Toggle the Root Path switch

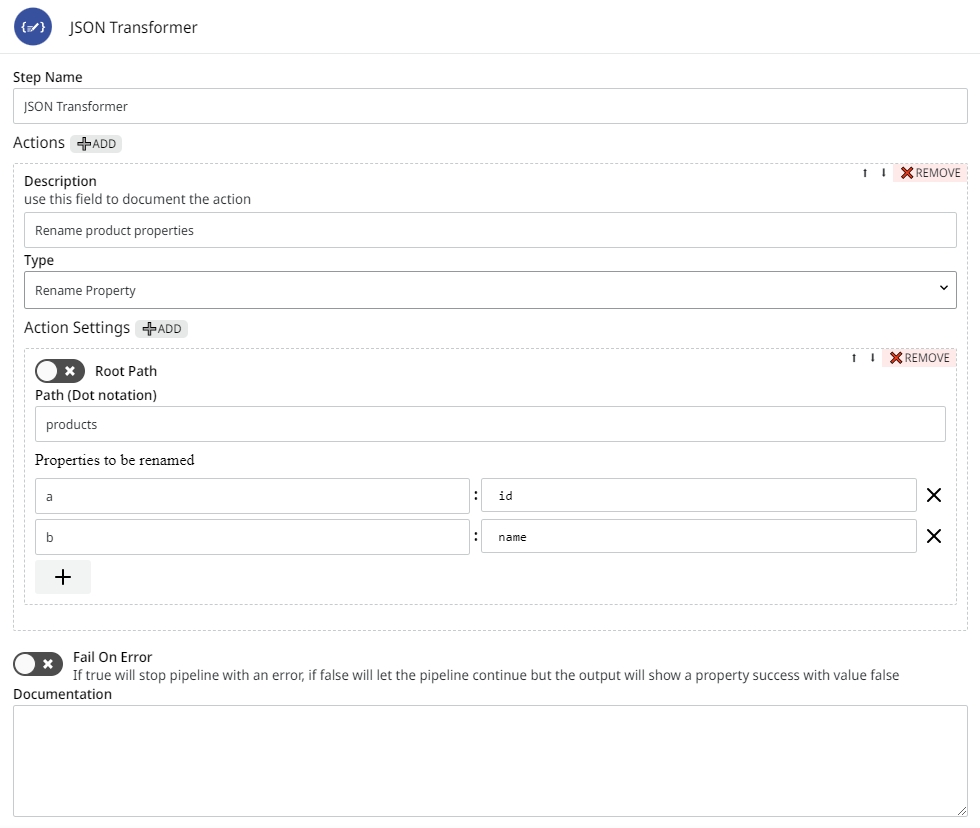point(60,371)
